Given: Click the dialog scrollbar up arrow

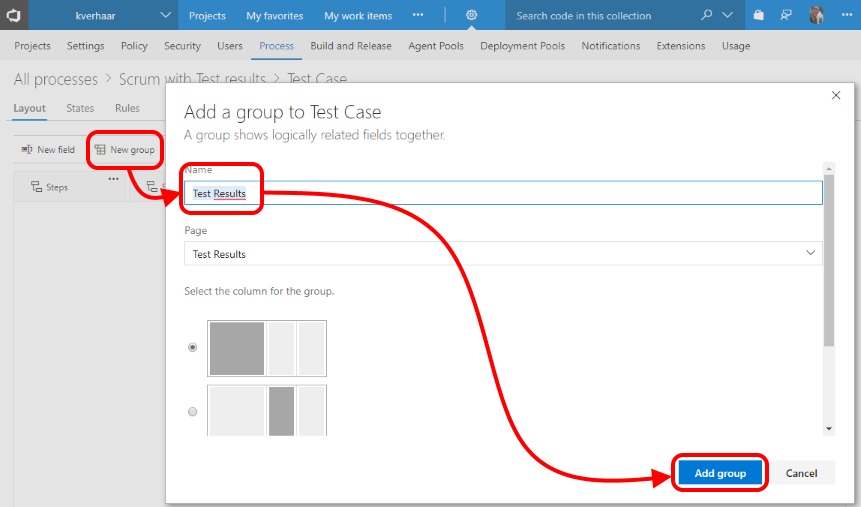Looking at the screenshot, I should click(x=829, y=168).
